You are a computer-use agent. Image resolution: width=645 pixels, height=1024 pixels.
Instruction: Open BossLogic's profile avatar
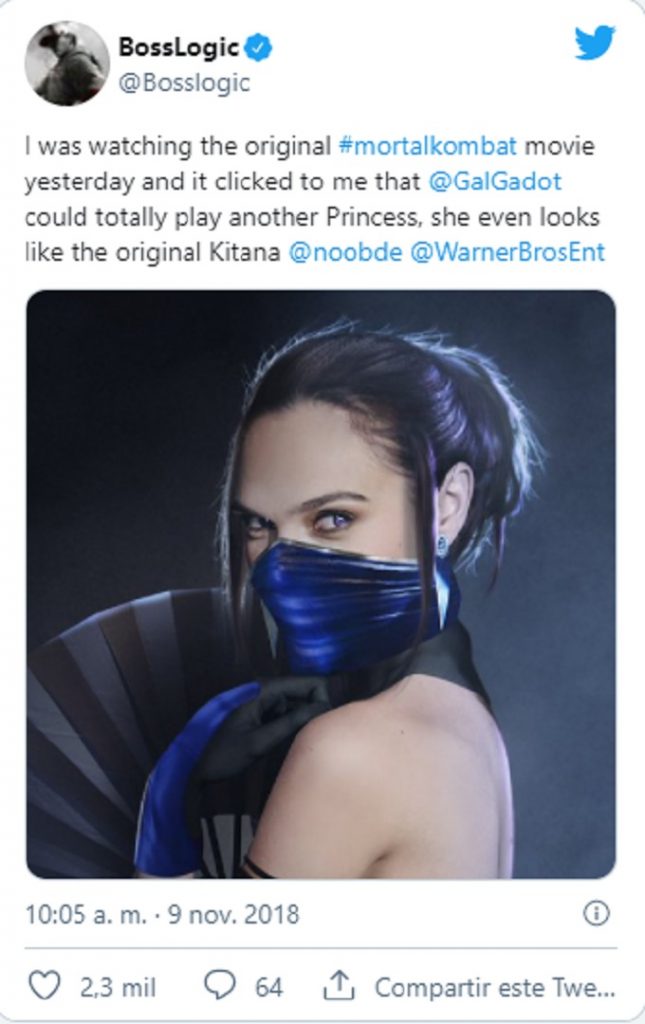point(67,63)
